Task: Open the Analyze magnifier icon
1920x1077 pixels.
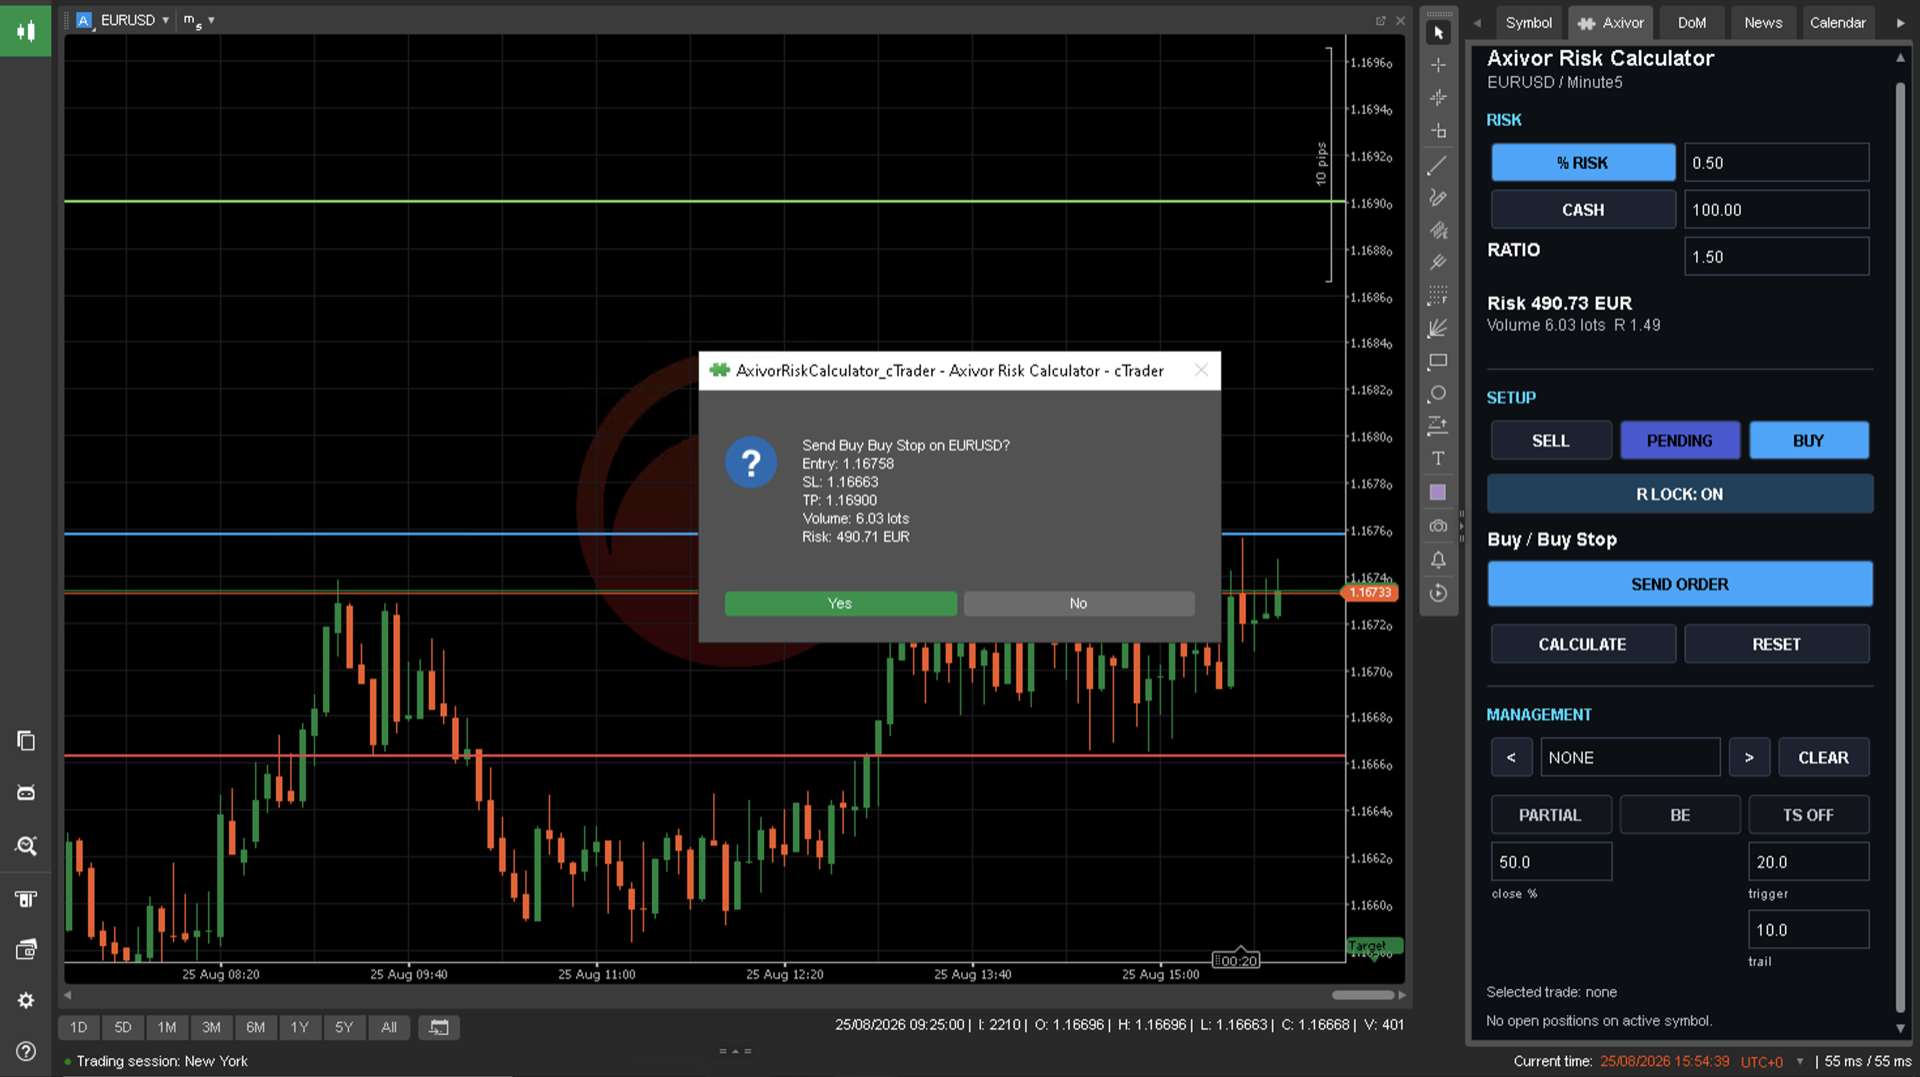Action: tap(26, 846)
